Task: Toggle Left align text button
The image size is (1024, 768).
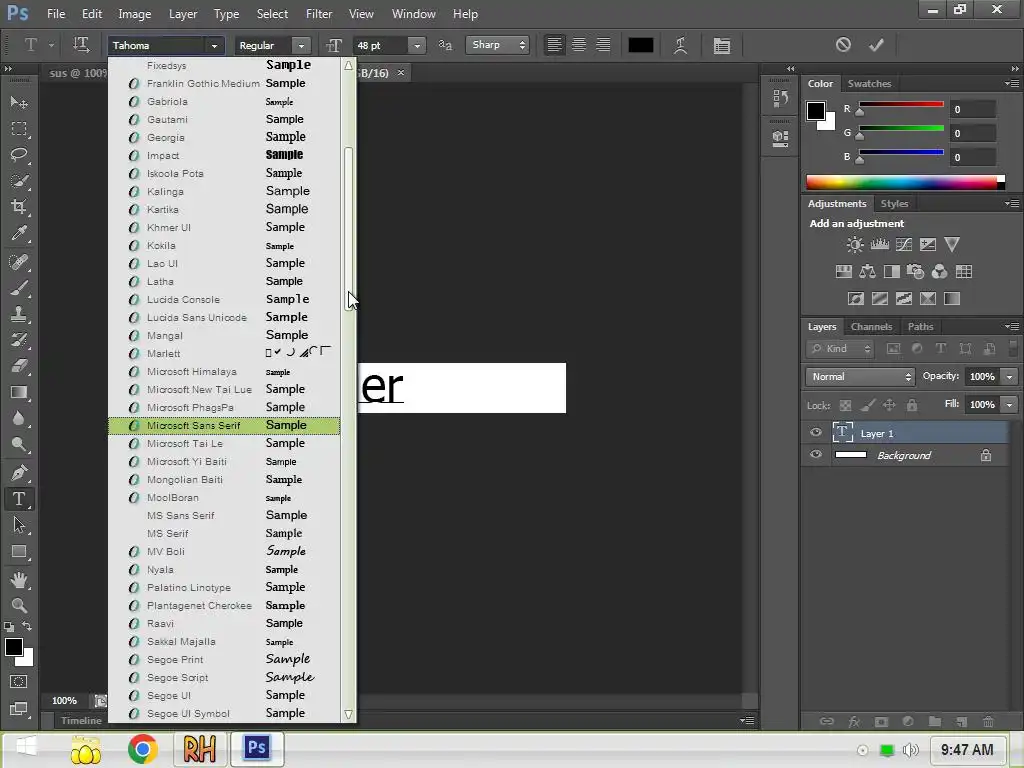Action: [x=554, y=45]
